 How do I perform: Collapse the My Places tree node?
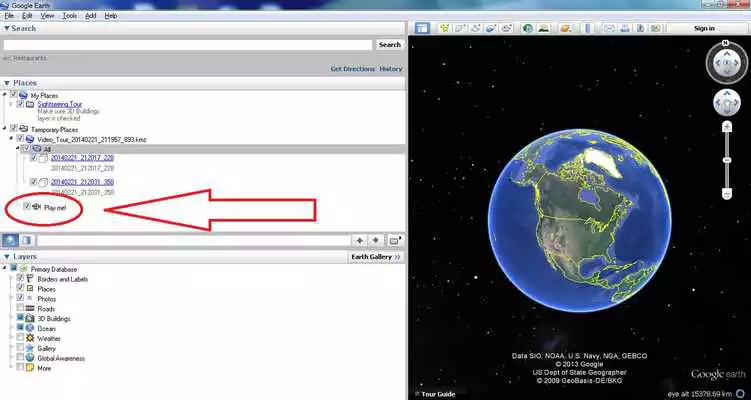click(5, 95)
